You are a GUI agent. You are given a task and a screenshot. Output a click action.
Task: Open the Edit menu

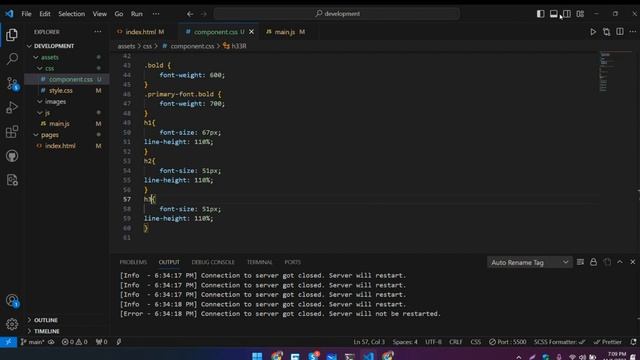click(45, 14)
